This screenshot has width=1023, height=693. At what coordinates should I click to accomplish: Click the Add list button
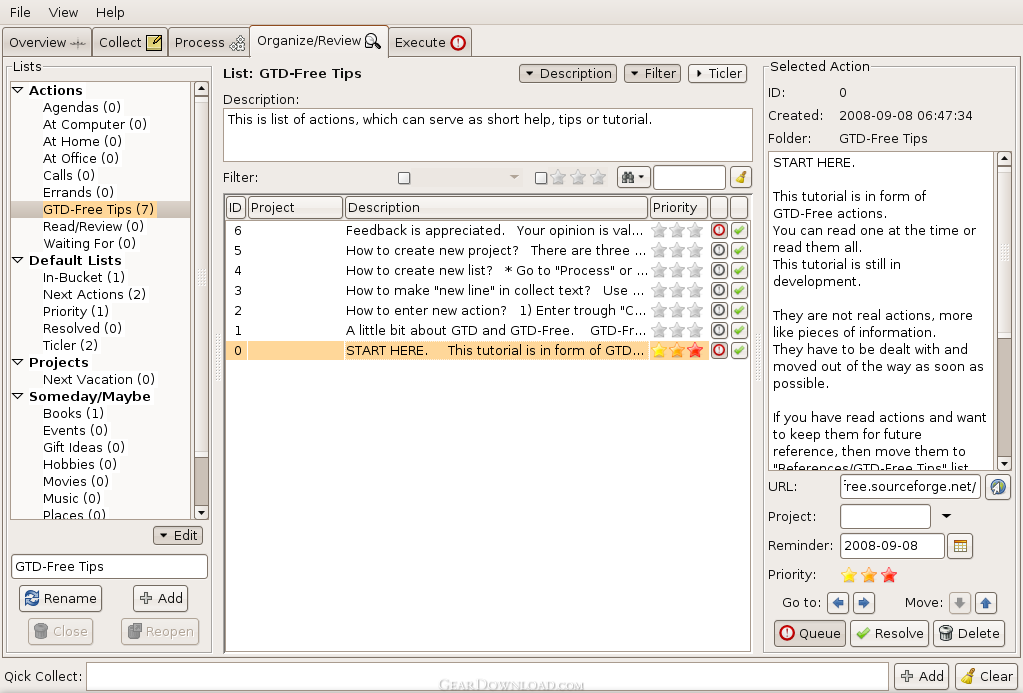pyautogui.click(x=160, y=598)
